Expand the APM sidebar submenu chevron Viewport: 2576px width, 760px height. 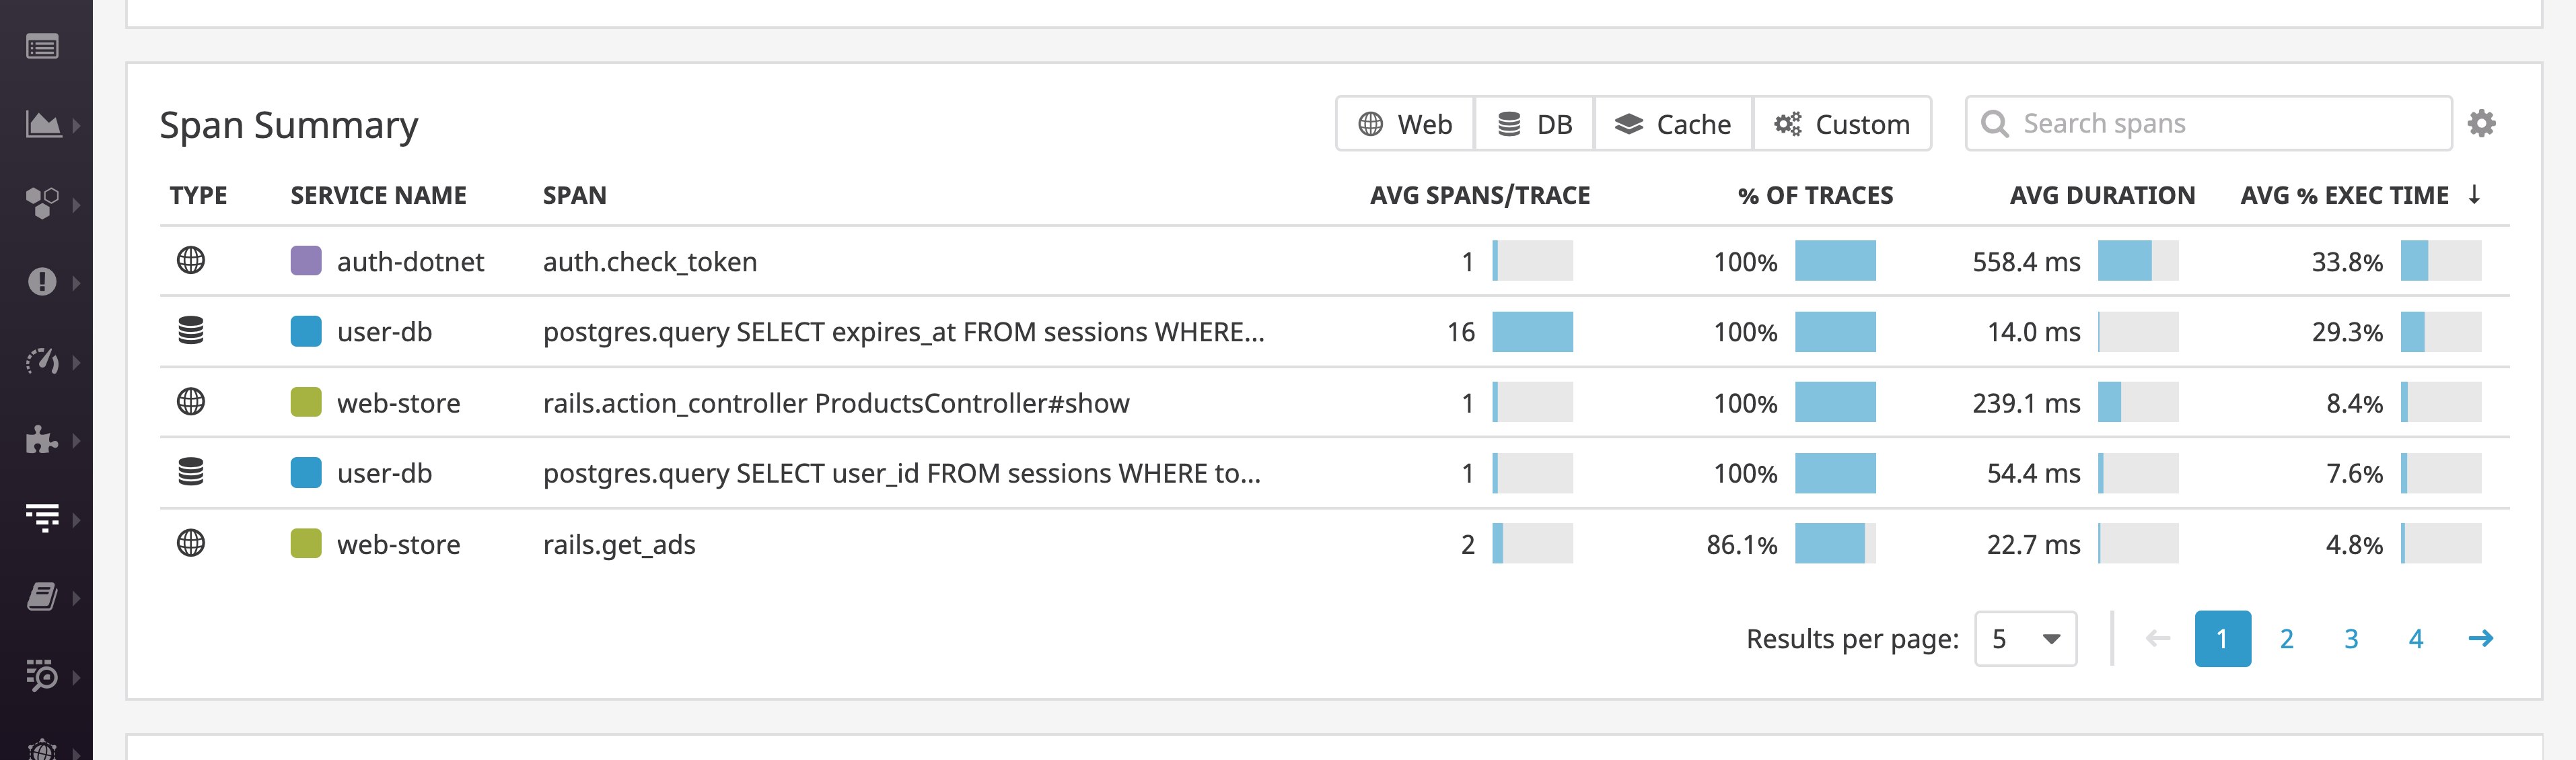76,519
